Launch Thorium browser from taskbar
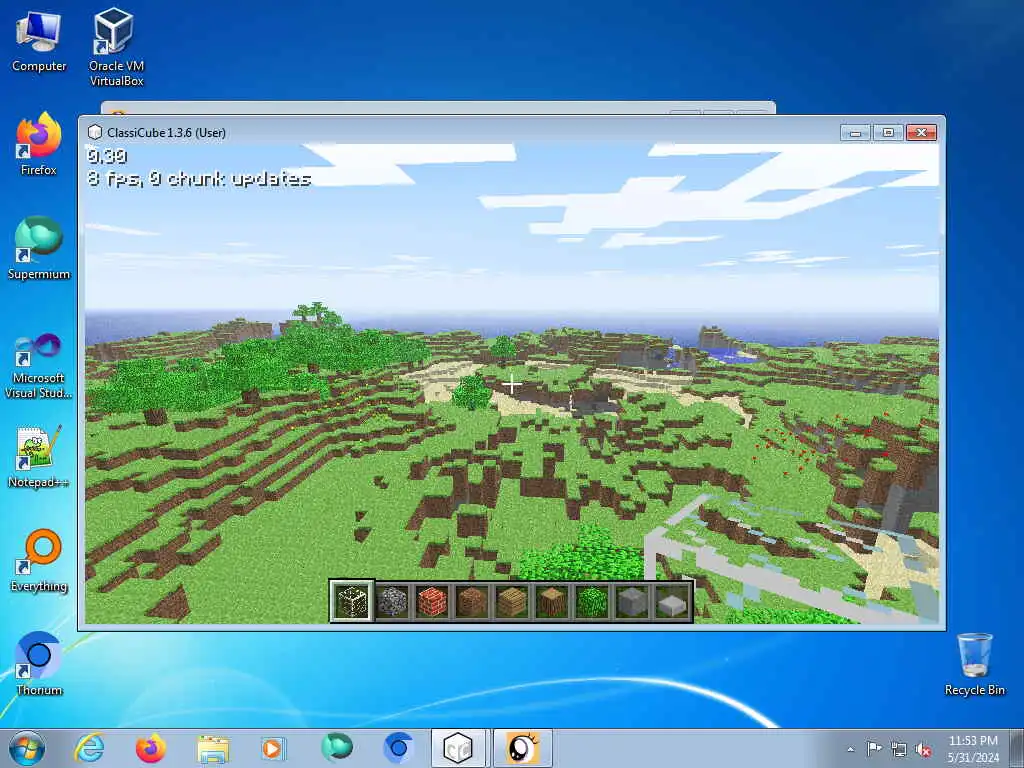This screenshot has height=768, width=1024. click(397, 748)
